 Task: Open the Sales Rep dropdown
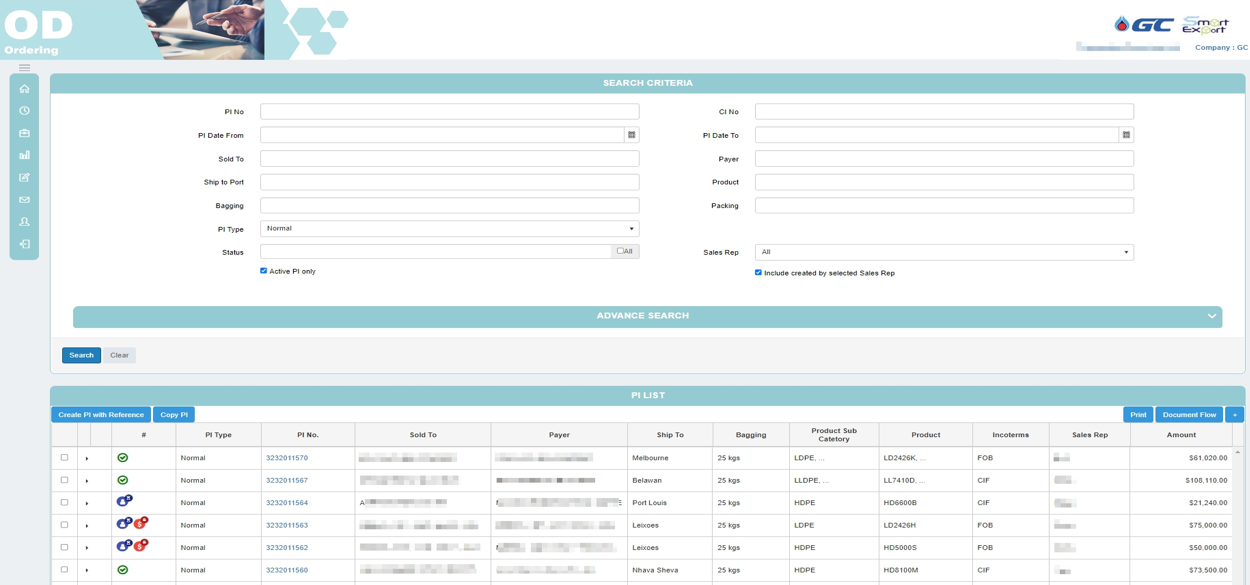[x=943, y=252]
